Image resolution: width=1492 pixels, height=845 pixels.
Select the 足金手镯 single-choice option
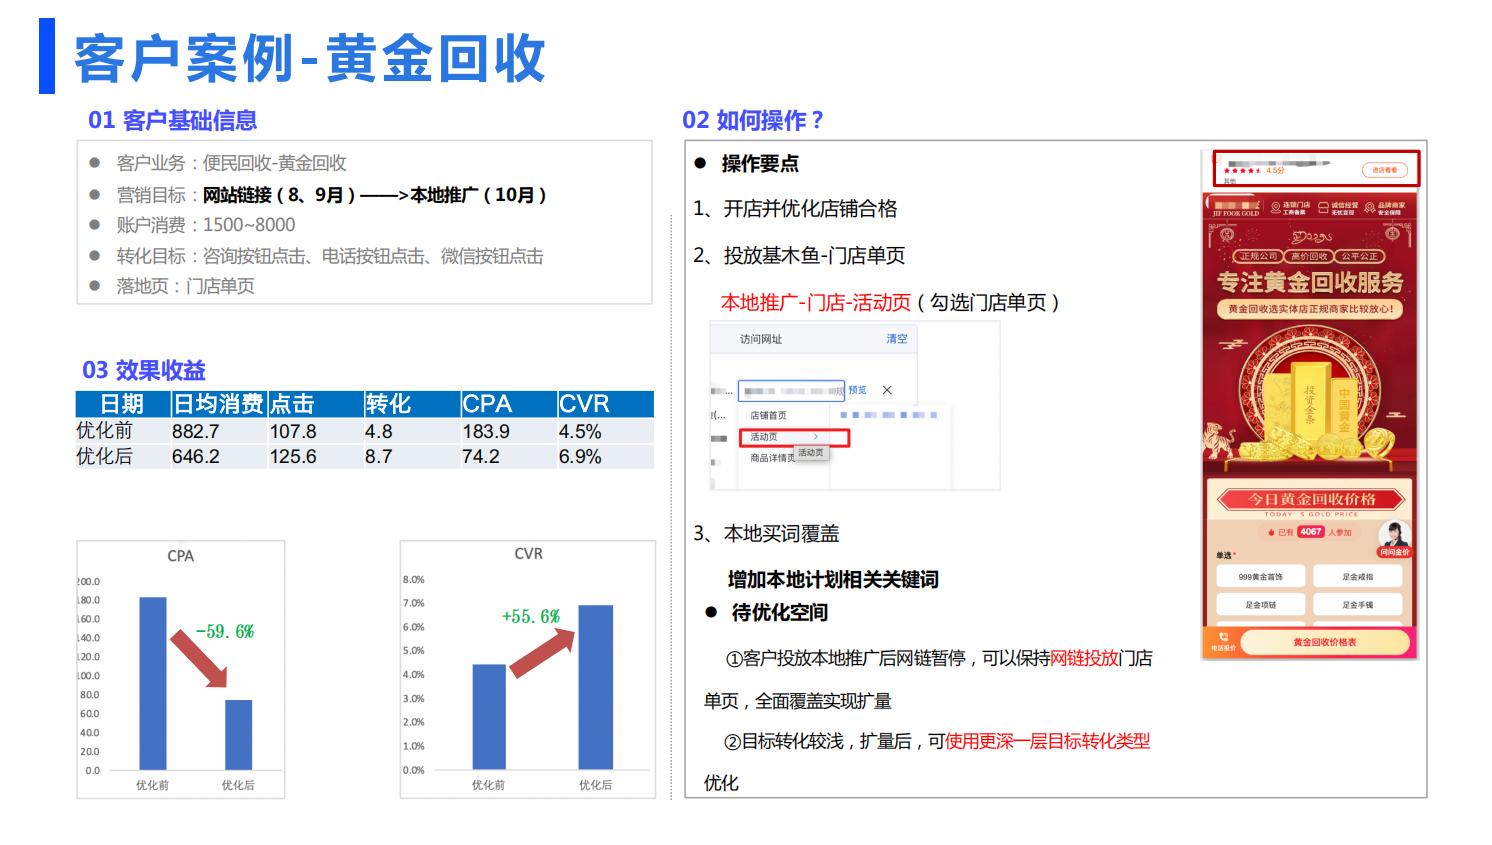[x=1357, y=605]
